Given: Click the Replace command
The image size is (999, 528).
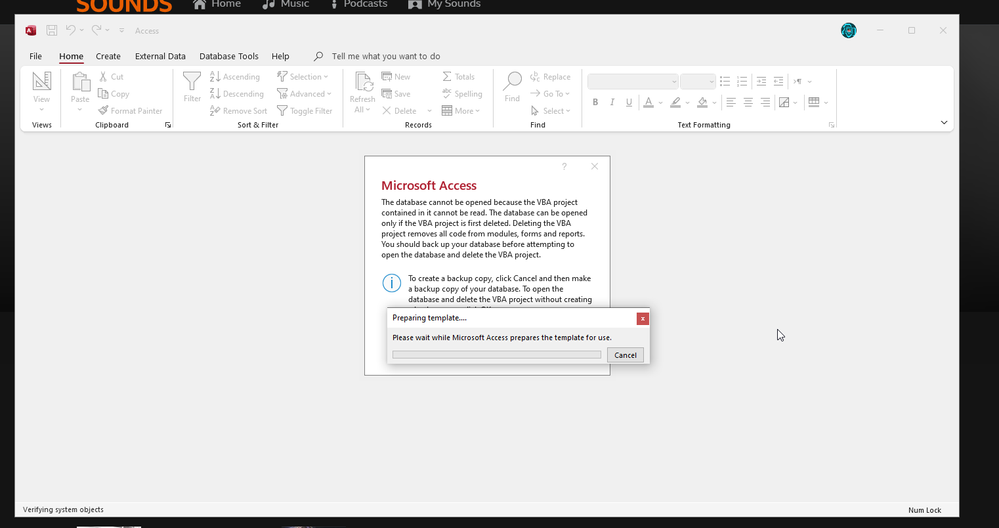Looking at the screenshot, I should tap(550, 76).
